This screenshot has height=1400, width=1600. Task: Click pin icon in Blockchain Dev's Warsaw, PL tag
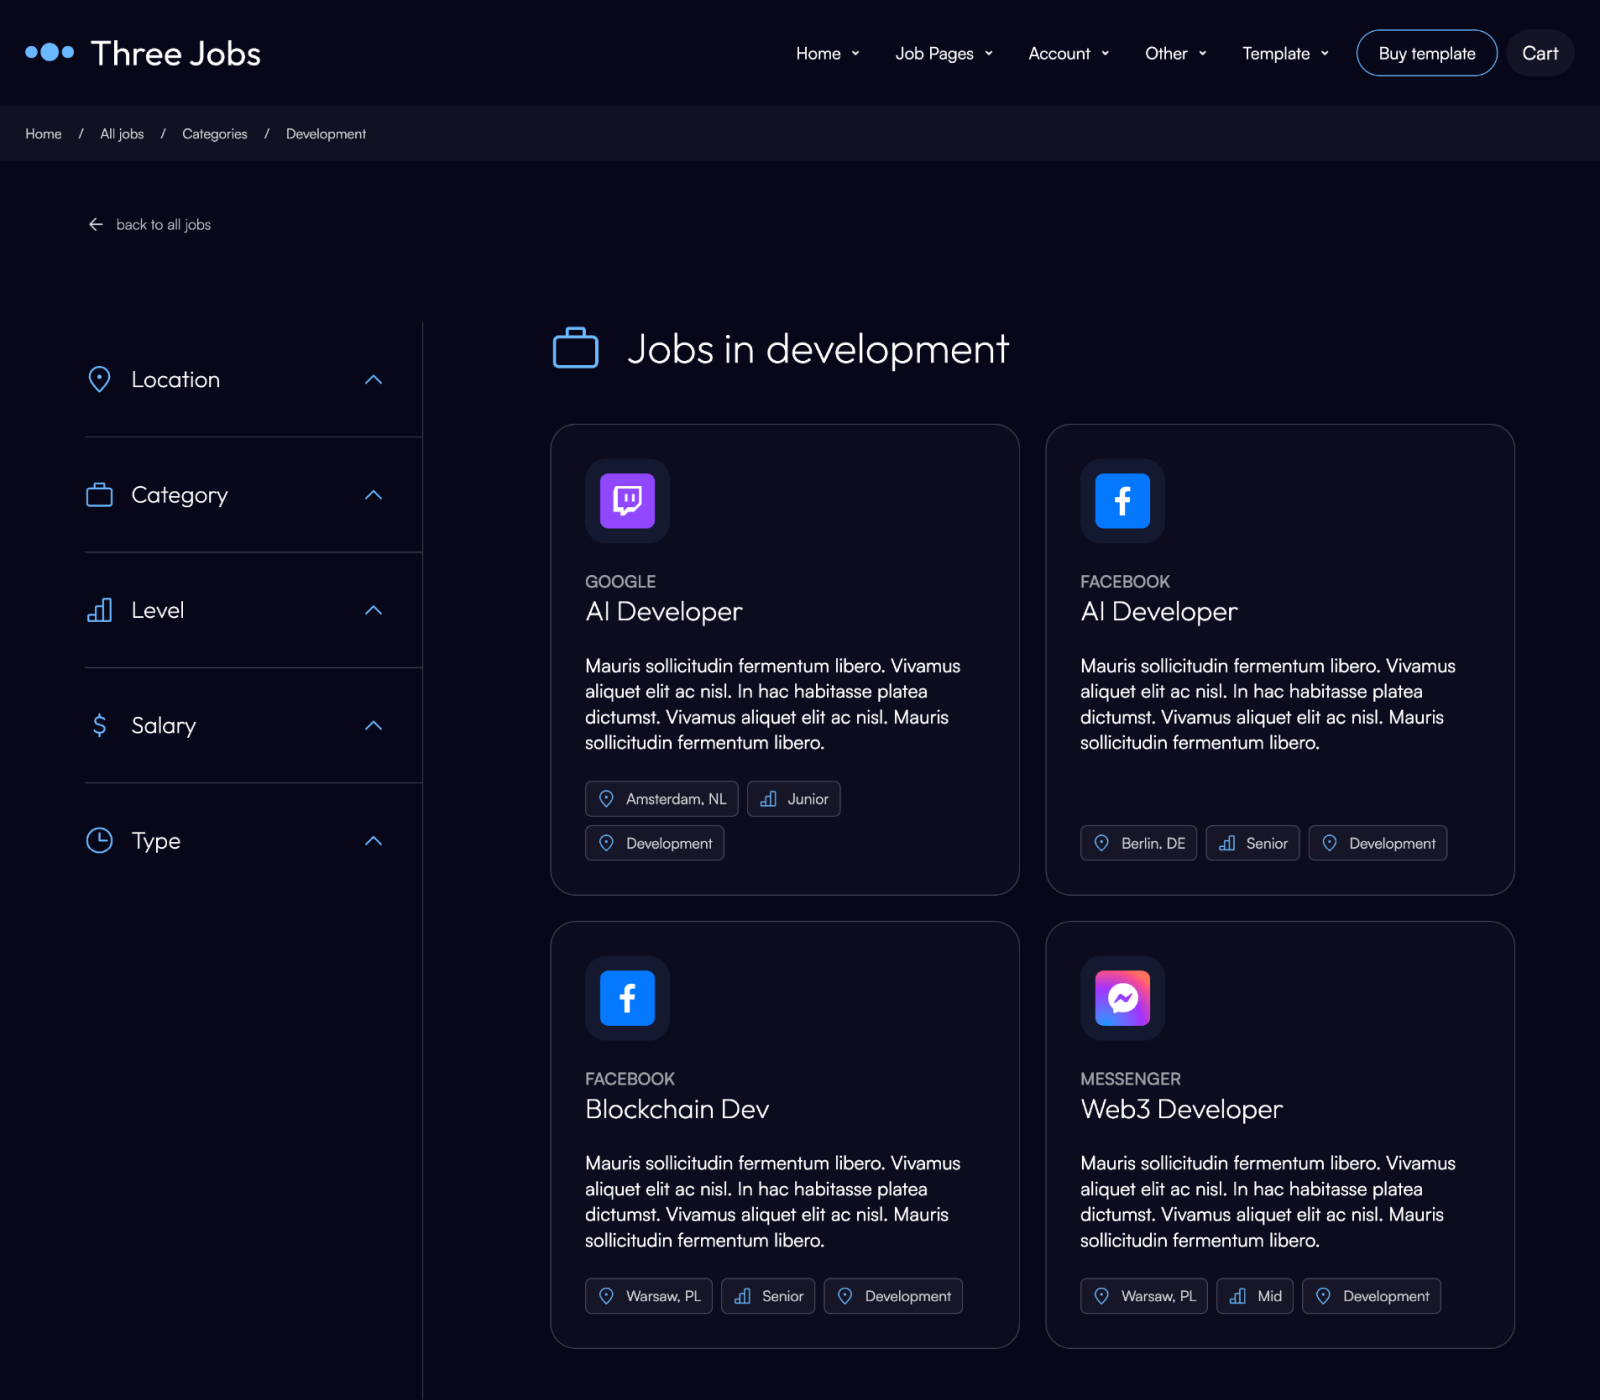606,1296
